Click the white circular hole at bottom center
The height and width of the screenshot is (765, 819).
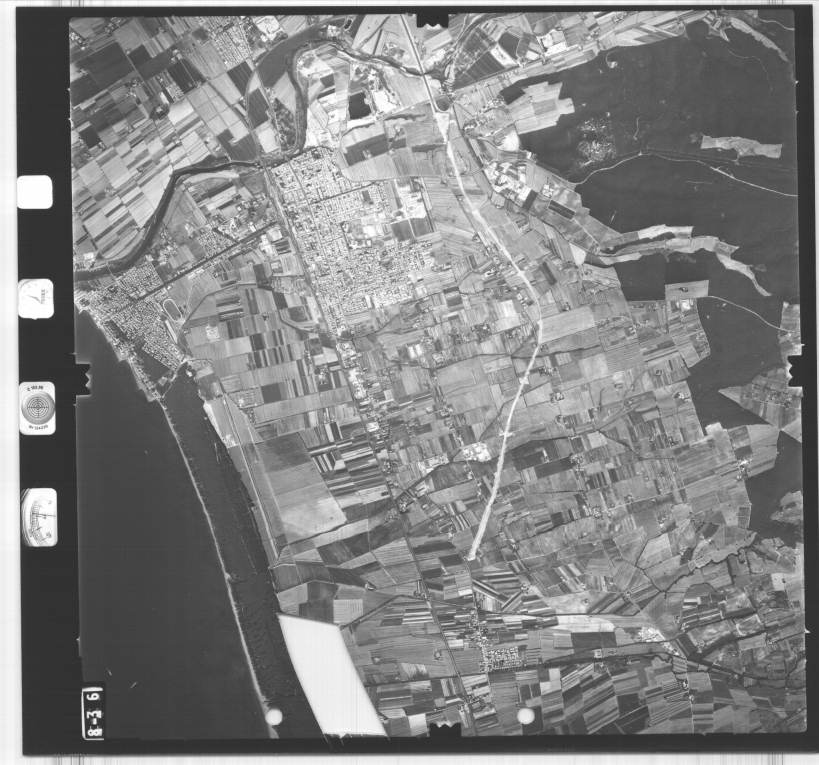(526, 715)
